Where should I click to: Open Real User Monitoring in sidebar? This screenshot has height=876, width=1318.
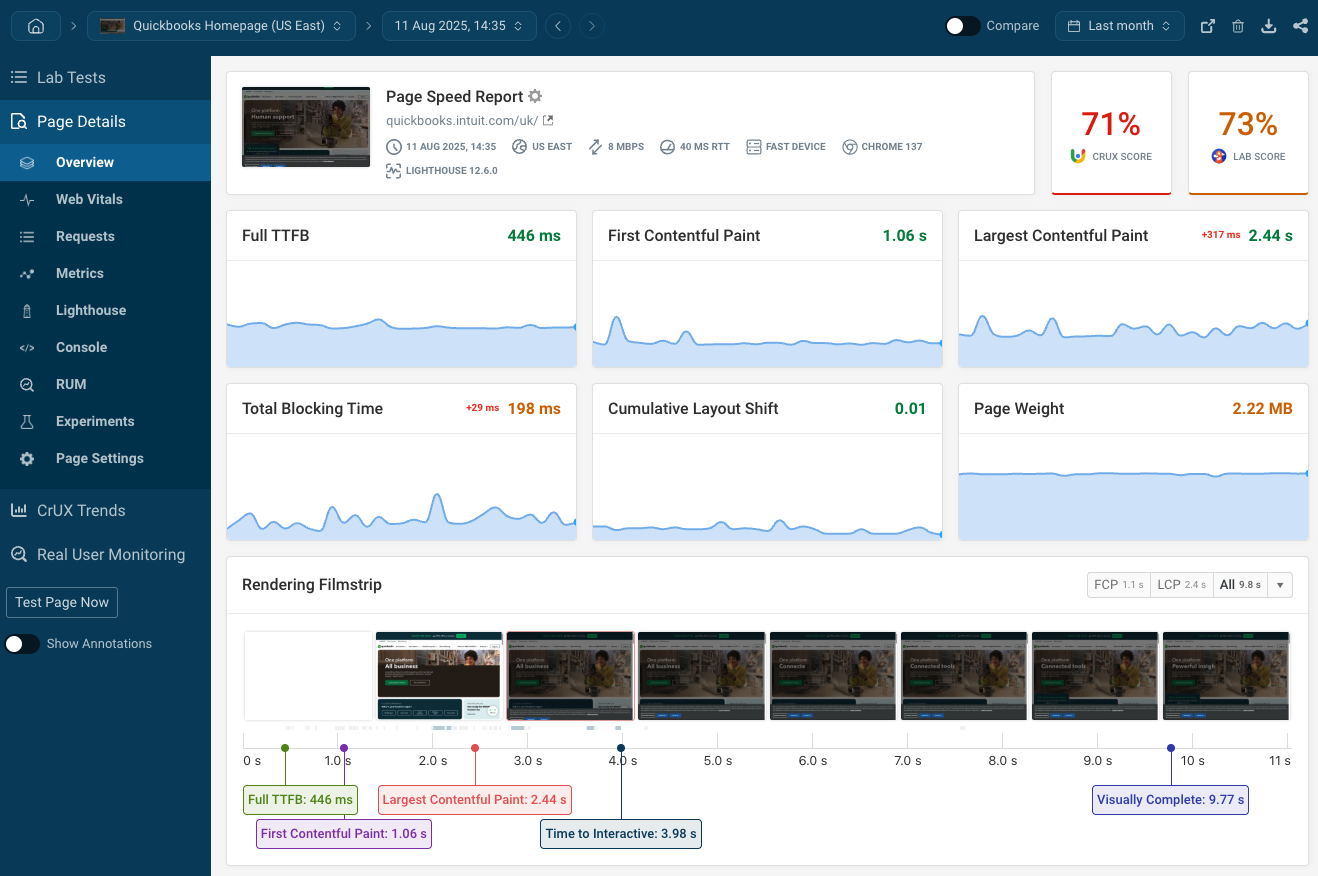coord(105,554)
